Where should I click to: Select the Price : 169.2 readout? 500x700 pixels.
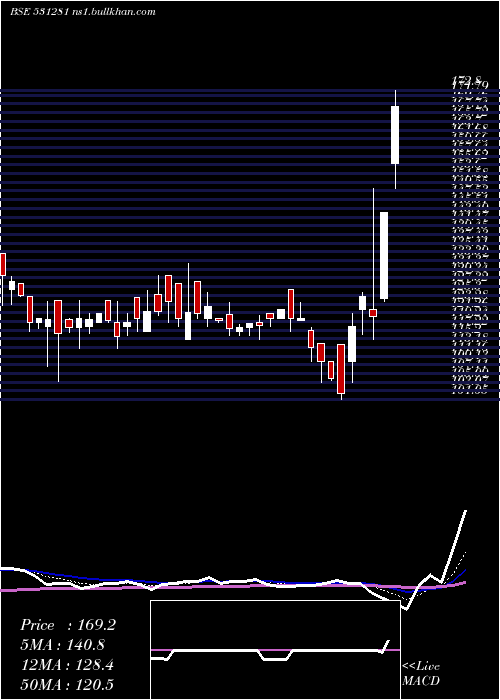click(x=68, y=625)
